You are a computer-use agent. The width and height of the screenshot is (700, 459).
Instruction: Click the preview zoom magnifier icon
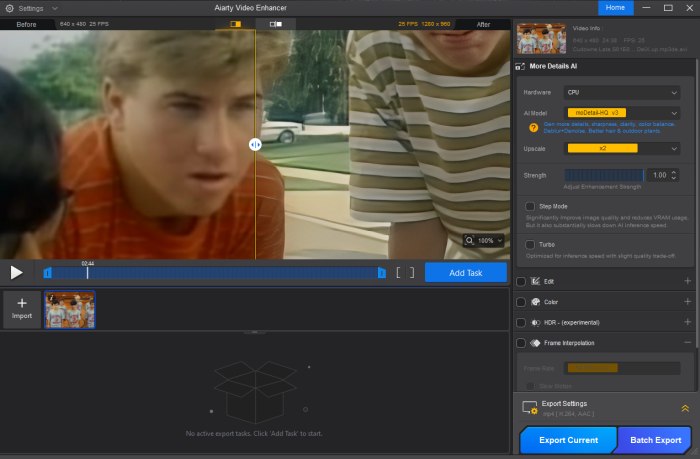click(x=470, y=241)
